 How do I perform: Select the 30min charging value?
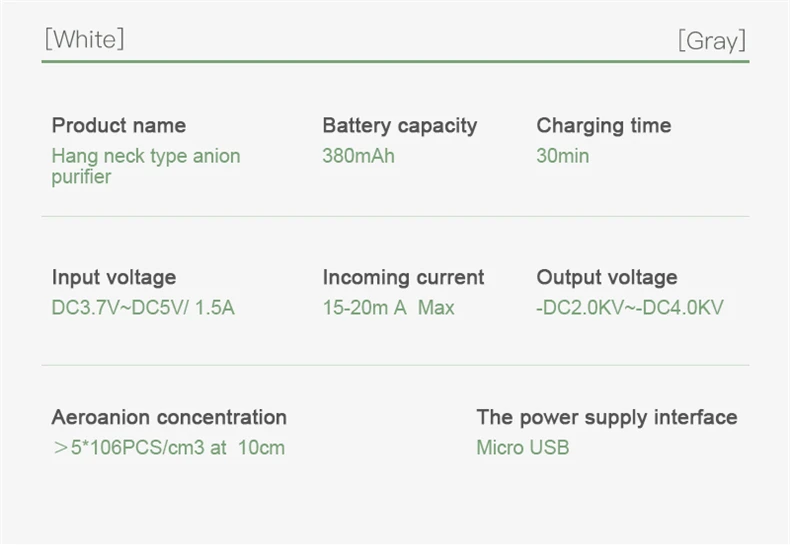pyautogui.click(x=562, y=156)
